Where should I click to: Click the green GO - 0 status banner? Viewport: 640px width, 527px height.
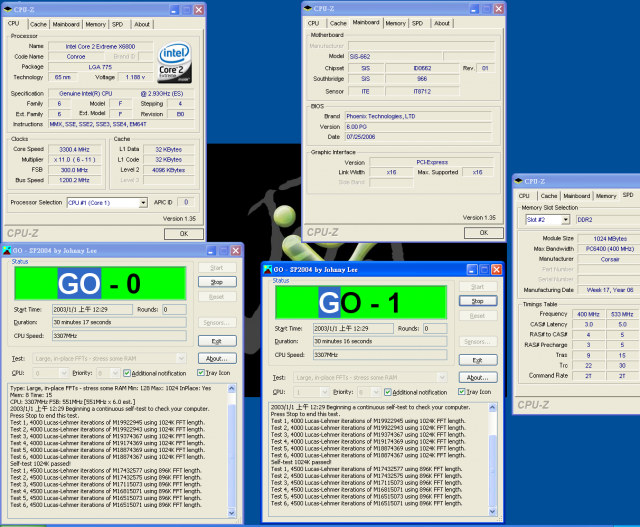click(x=100, y=283)
